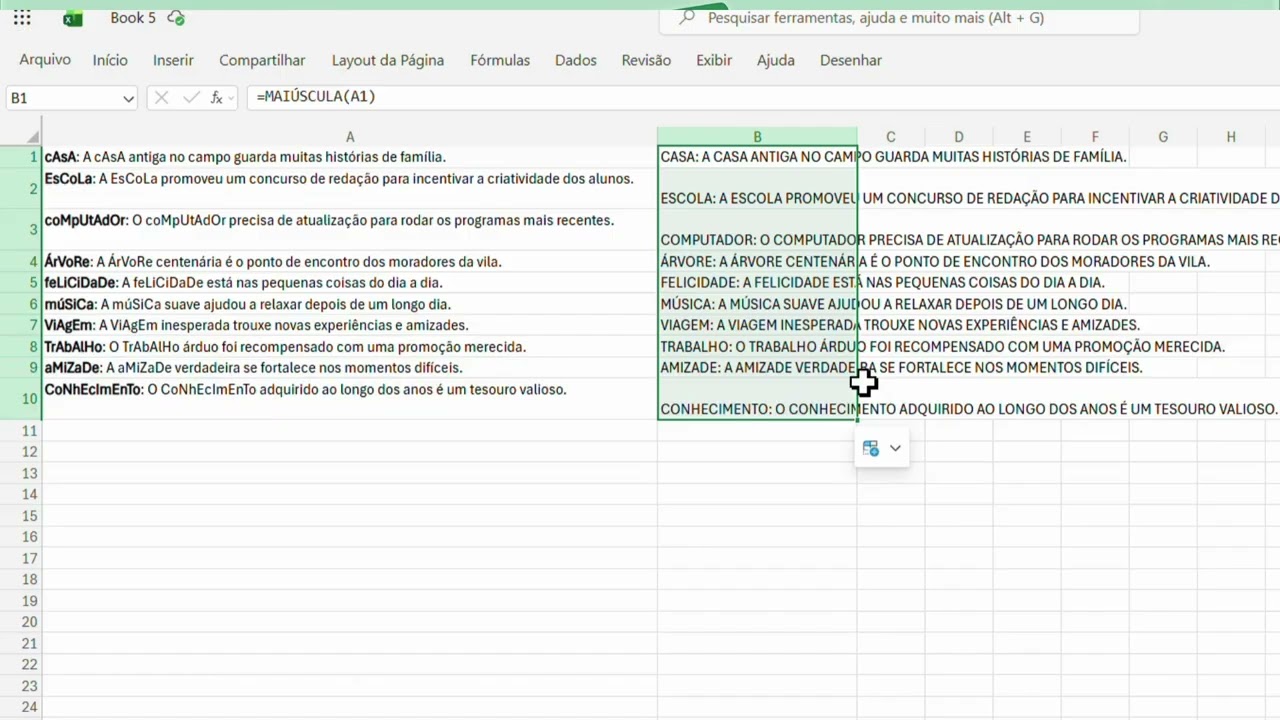The width and height of the screenshot is (1280, 720).
Task: Click the cloud saved status icon
Action: pyautogui.click(x=176, y=18)
